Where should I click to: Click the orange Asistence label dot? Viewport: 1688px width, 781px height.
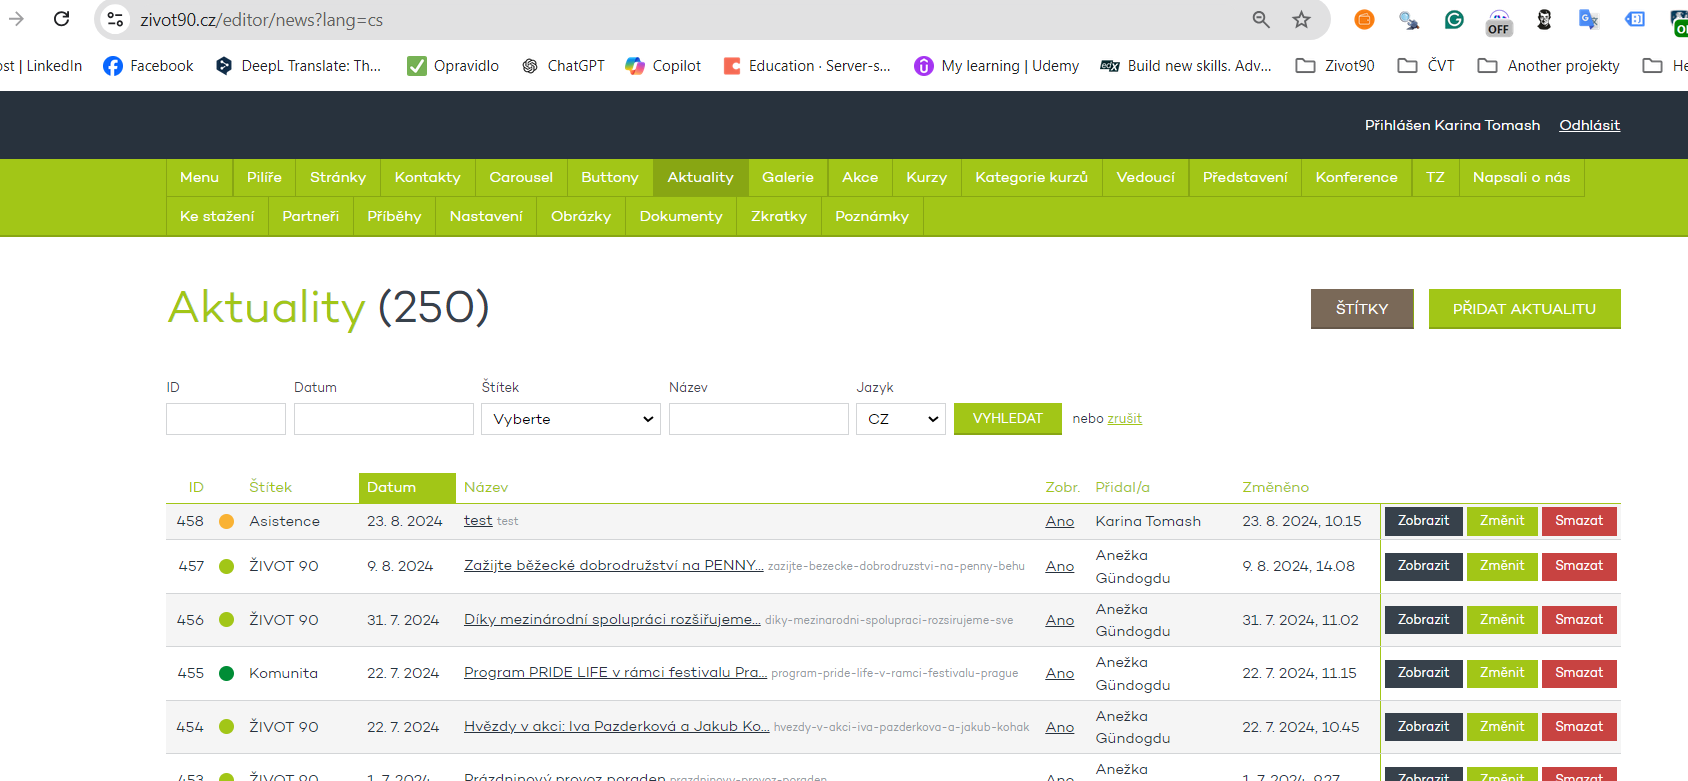coord(227,521)
